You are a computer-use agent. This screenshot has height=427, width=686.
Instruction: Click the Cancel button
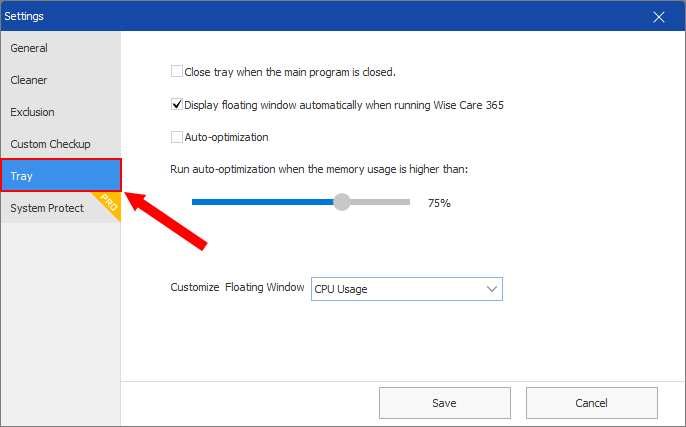tap(592, 402)
